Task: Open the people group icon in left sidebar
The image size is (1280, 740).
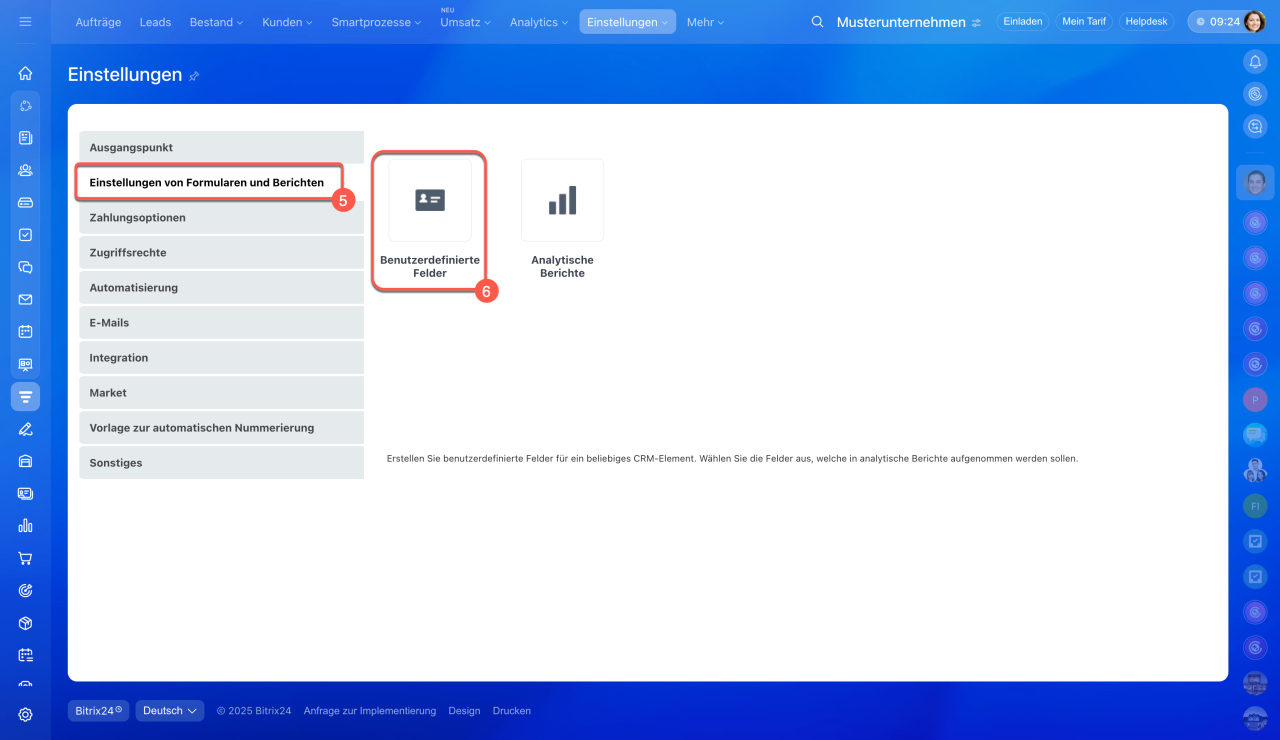Action: pyautogui.click(x=25, y=170)
